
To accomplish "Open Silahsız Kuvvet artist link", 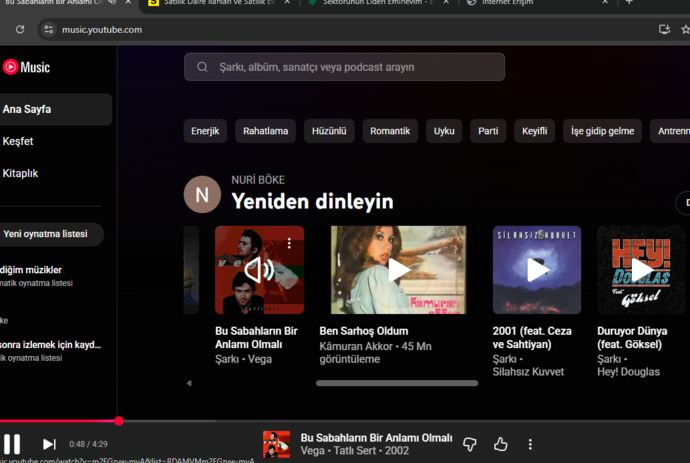I will (528, 372).
